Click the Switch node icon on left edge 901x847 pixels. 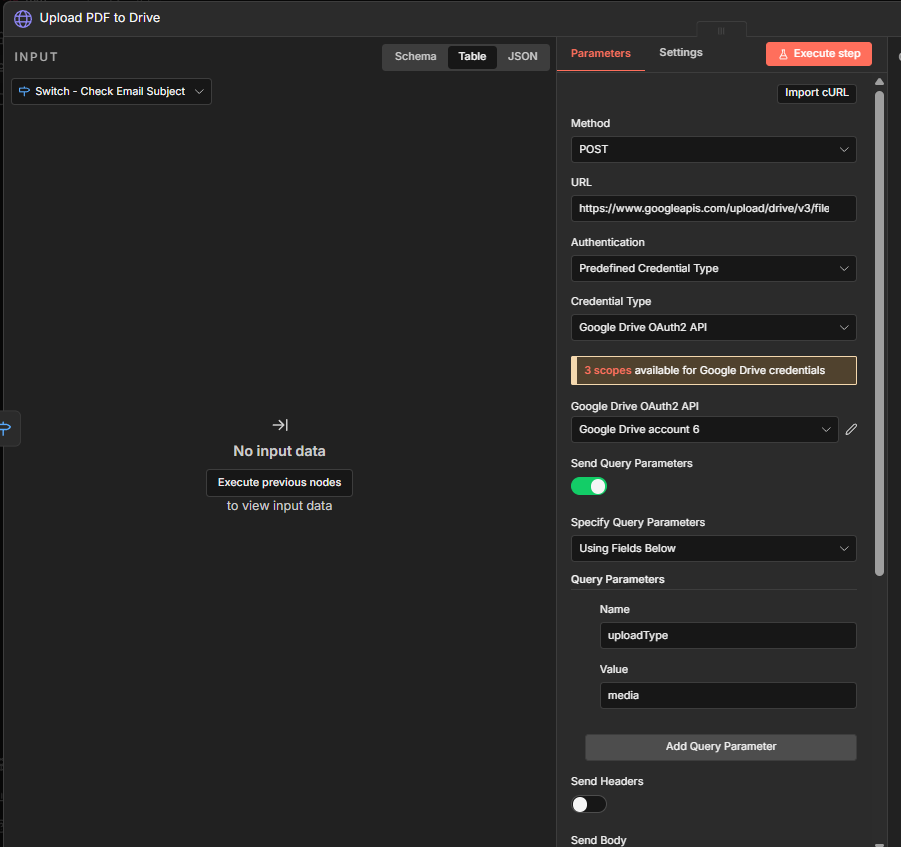click(6, 428)
